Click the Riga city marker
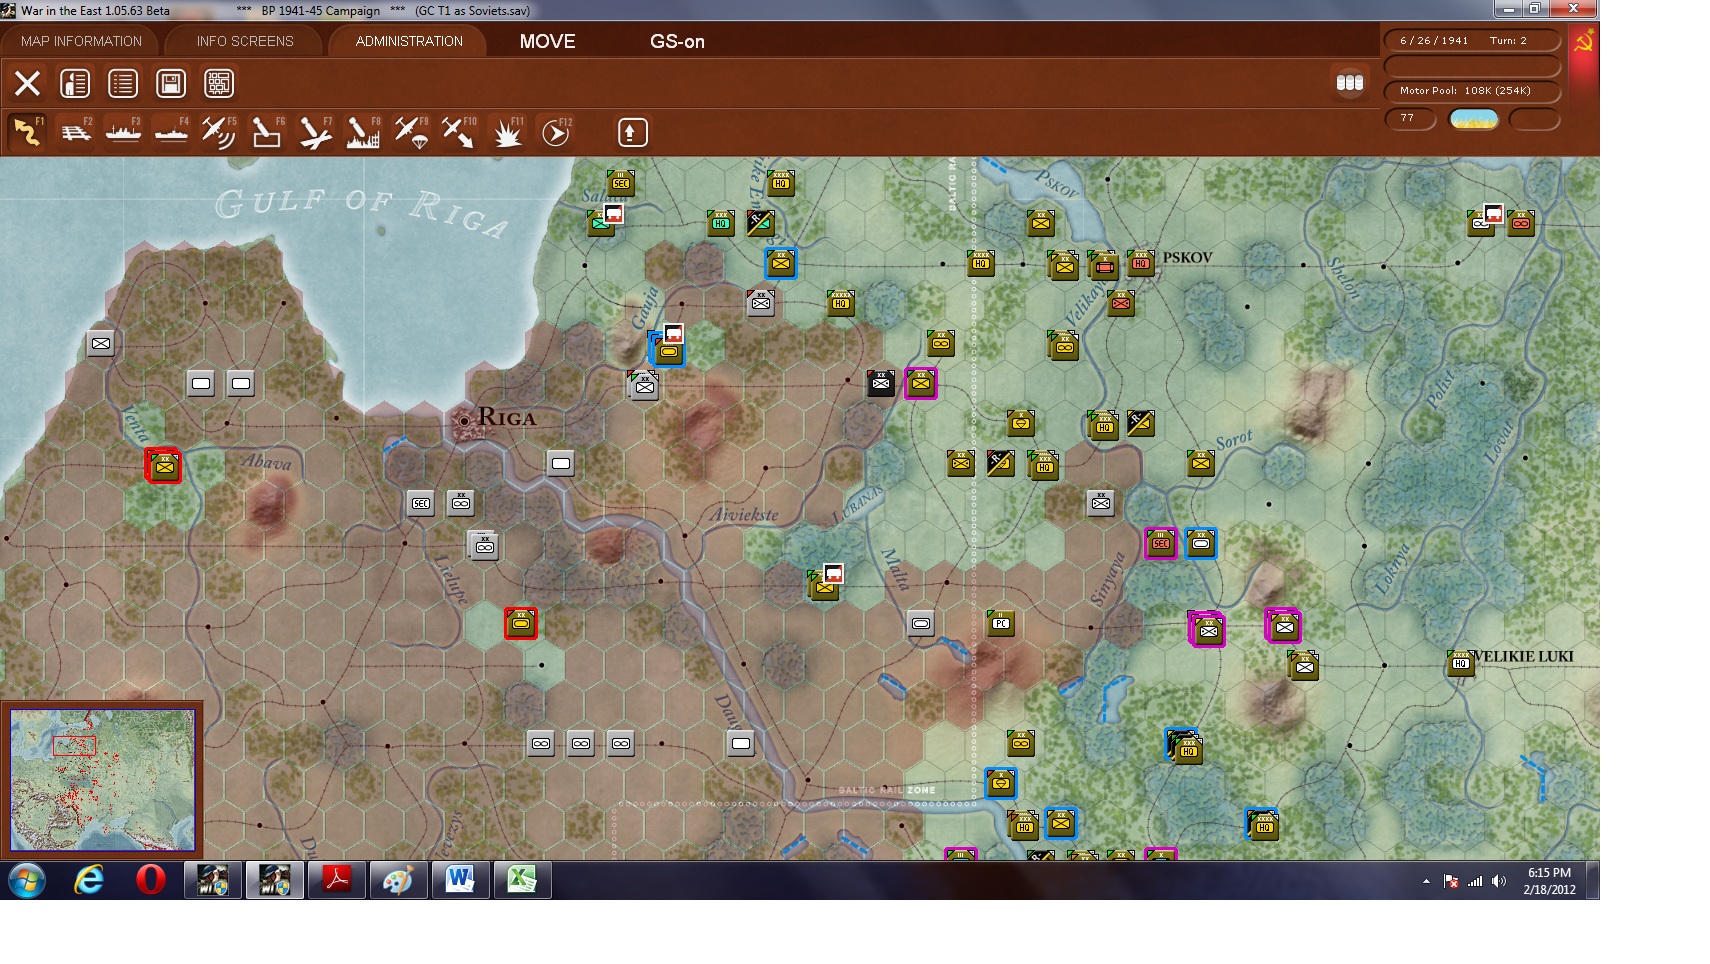The height and width of the screenshot is (964, 1710). [x=464, y=421]
